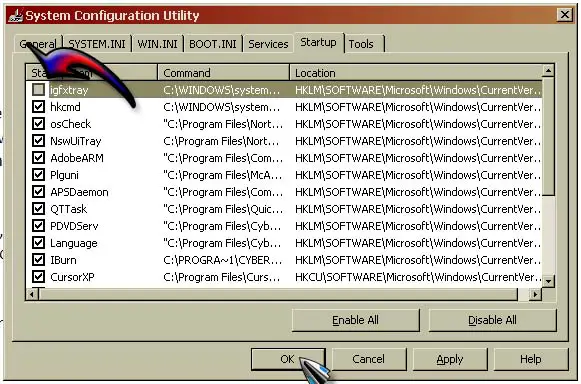Select the NswUiTray row name
Screen dimensions: 581x384
tap(76, 141)
